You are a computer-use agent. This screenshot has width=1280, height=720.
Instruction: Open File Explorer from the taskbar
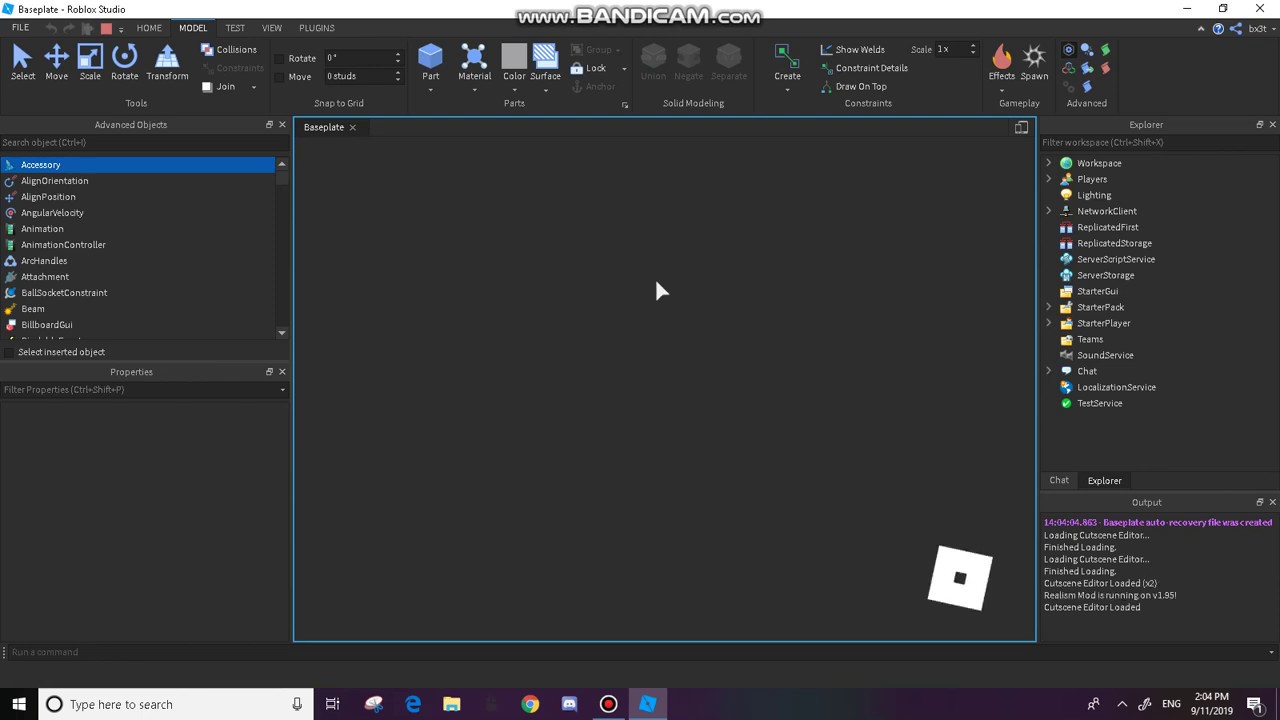[x=452, y=704]
